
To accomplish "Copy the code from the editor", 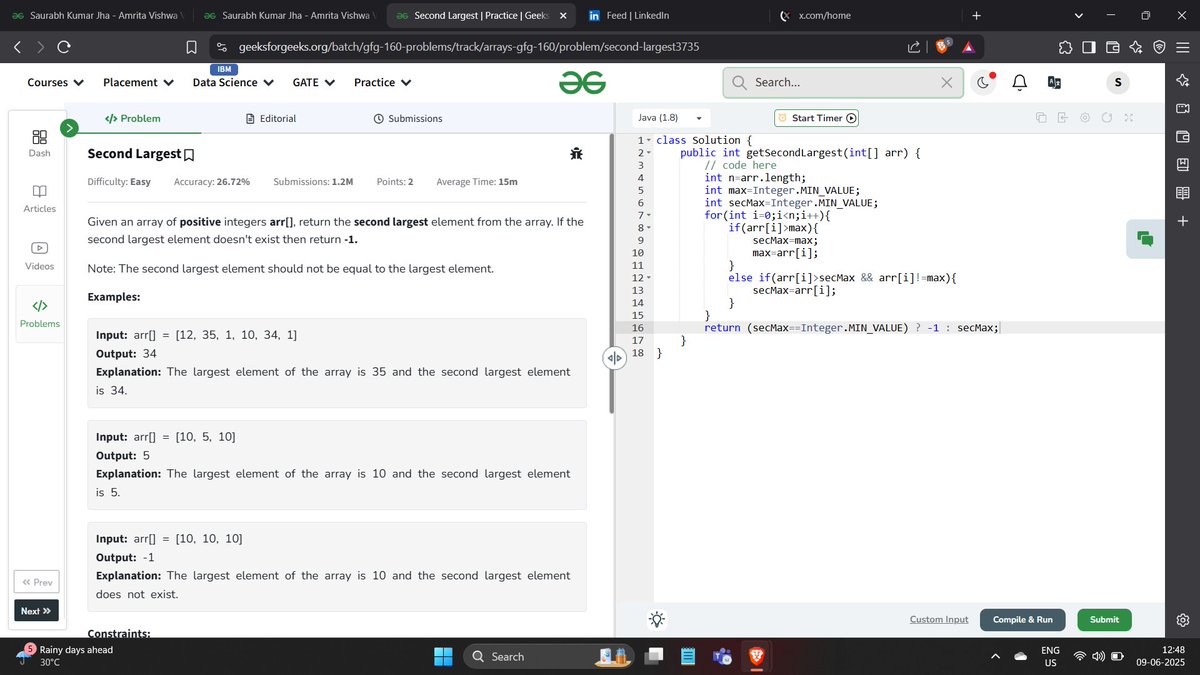I will pyautogui.click(x=1042, y=118).
